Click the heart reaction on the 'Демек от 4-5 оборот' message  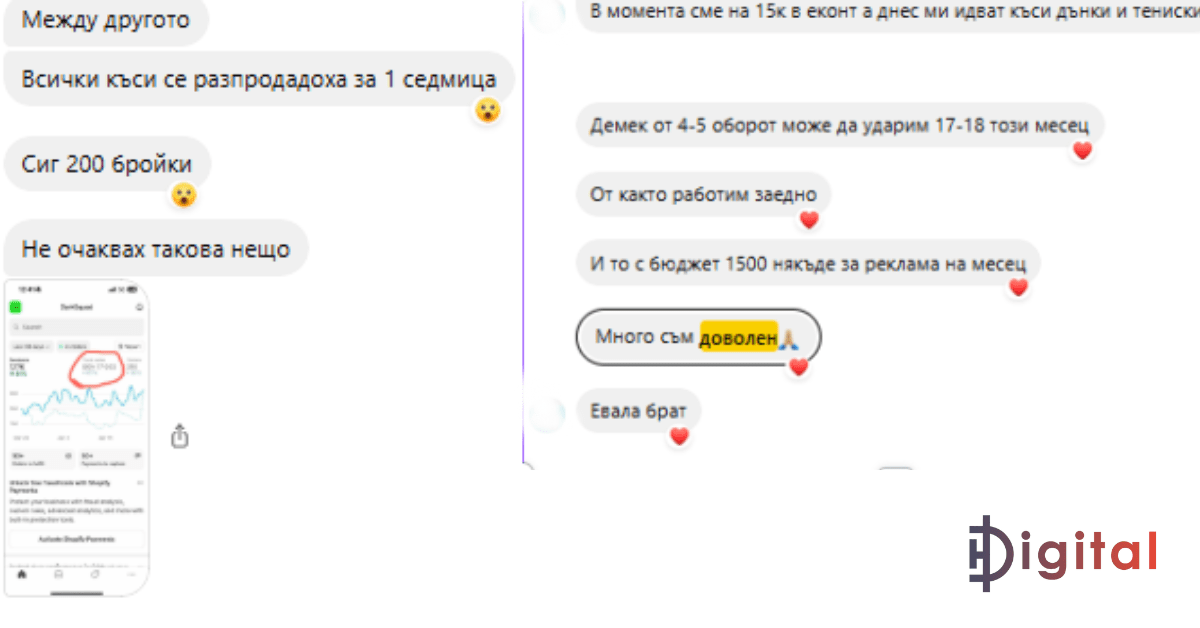click(x=1082, y=151)
